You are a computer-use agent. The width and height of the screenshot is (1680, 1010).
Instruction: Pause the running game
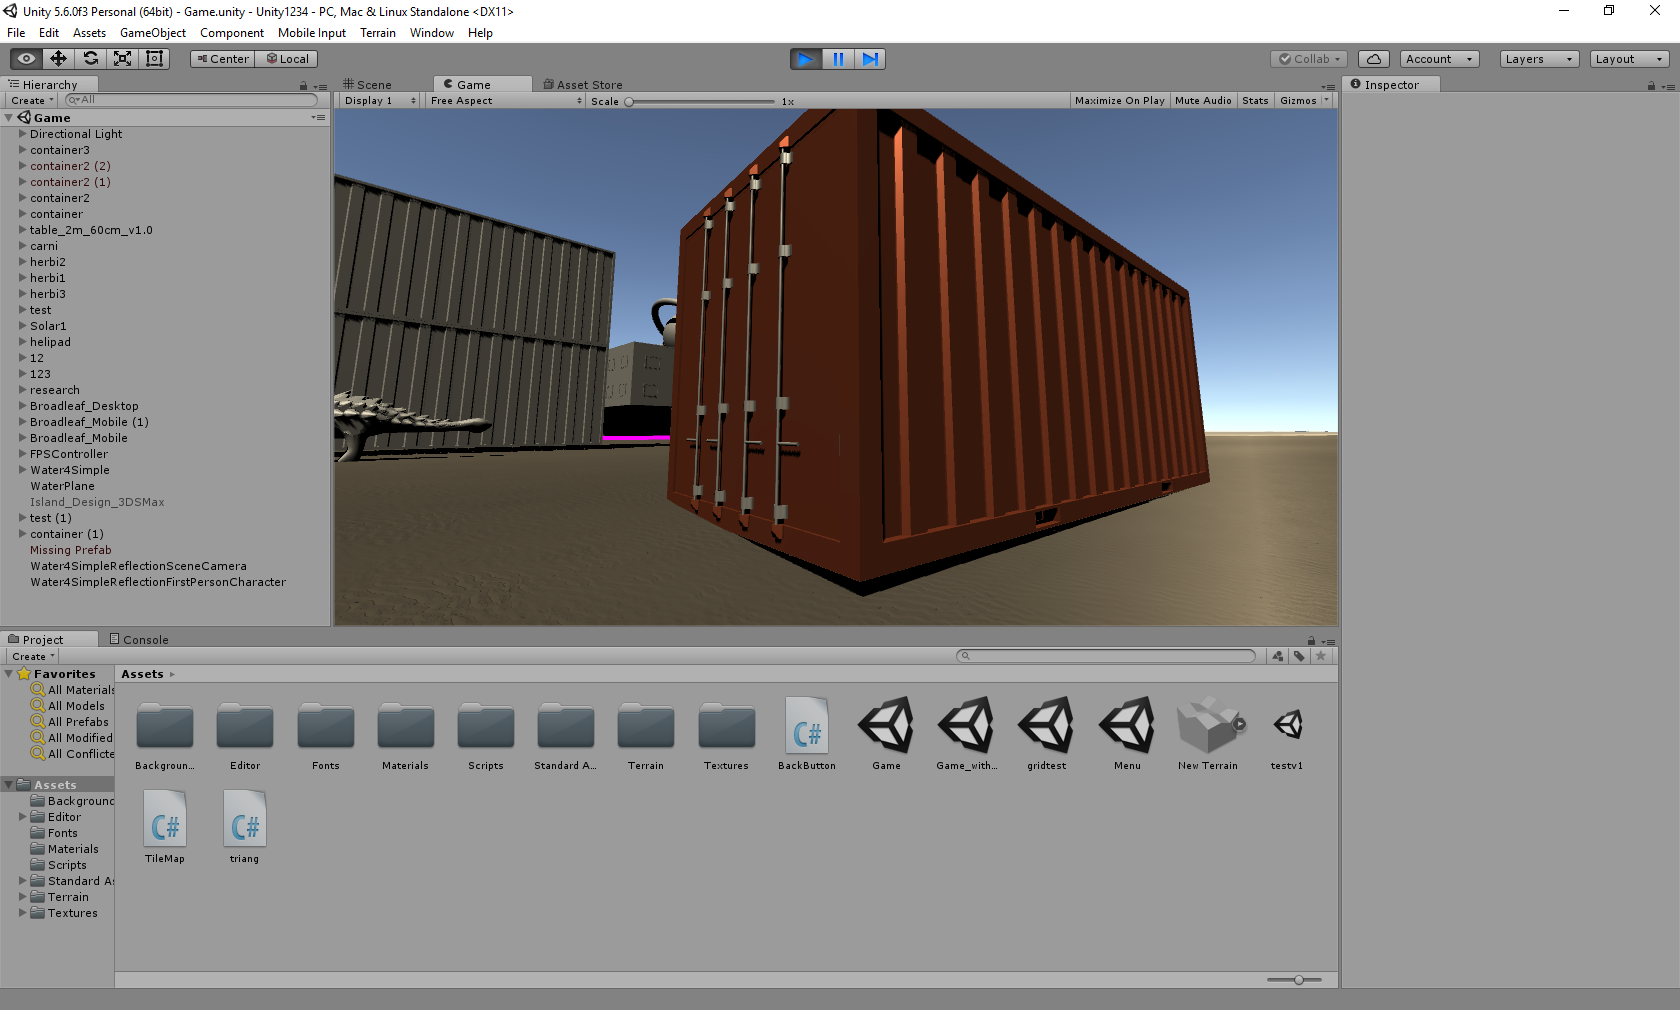(x=838, y=59)
